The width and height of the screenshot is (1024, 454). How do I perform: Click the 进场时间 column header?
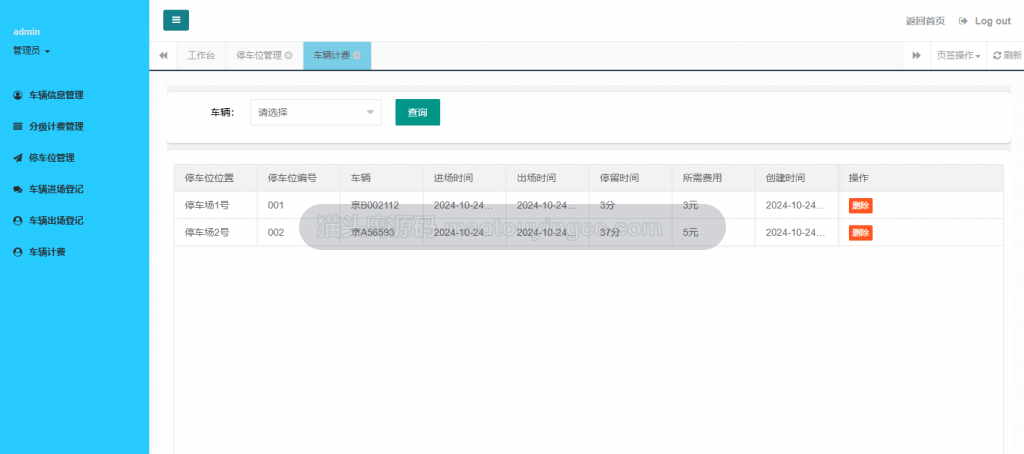[x=464, y=178]
